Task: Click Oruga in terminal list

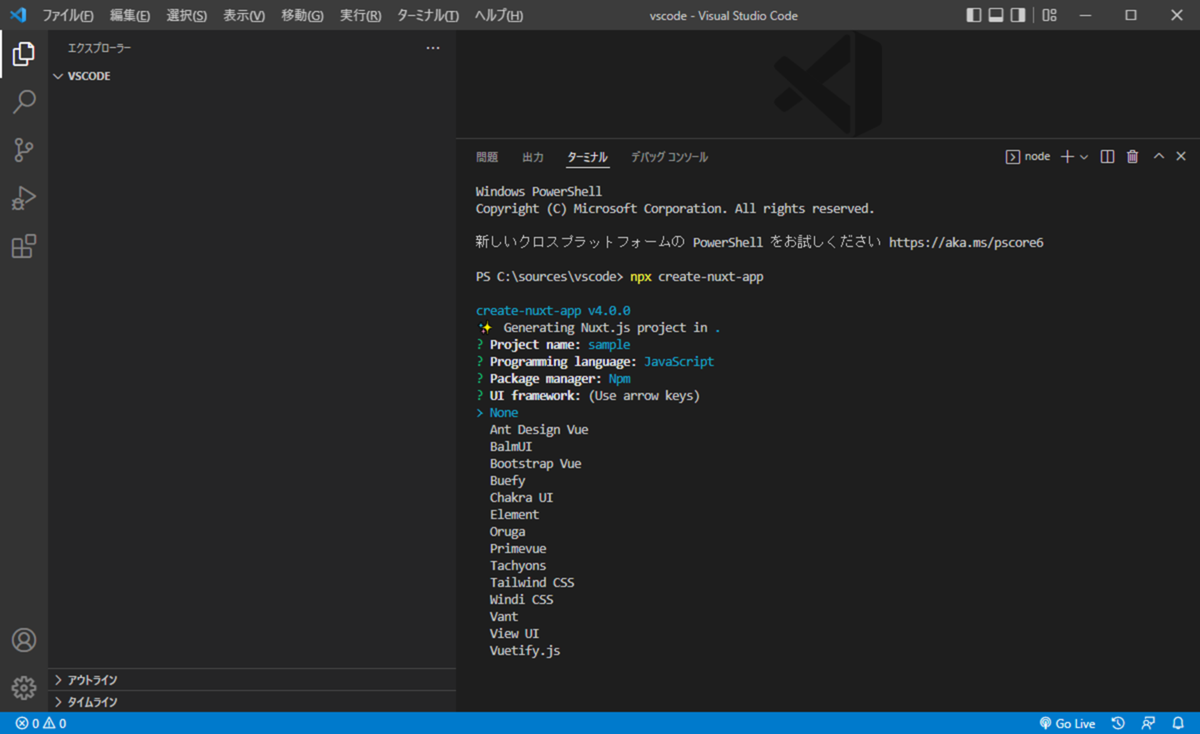Action: point(507,531)
